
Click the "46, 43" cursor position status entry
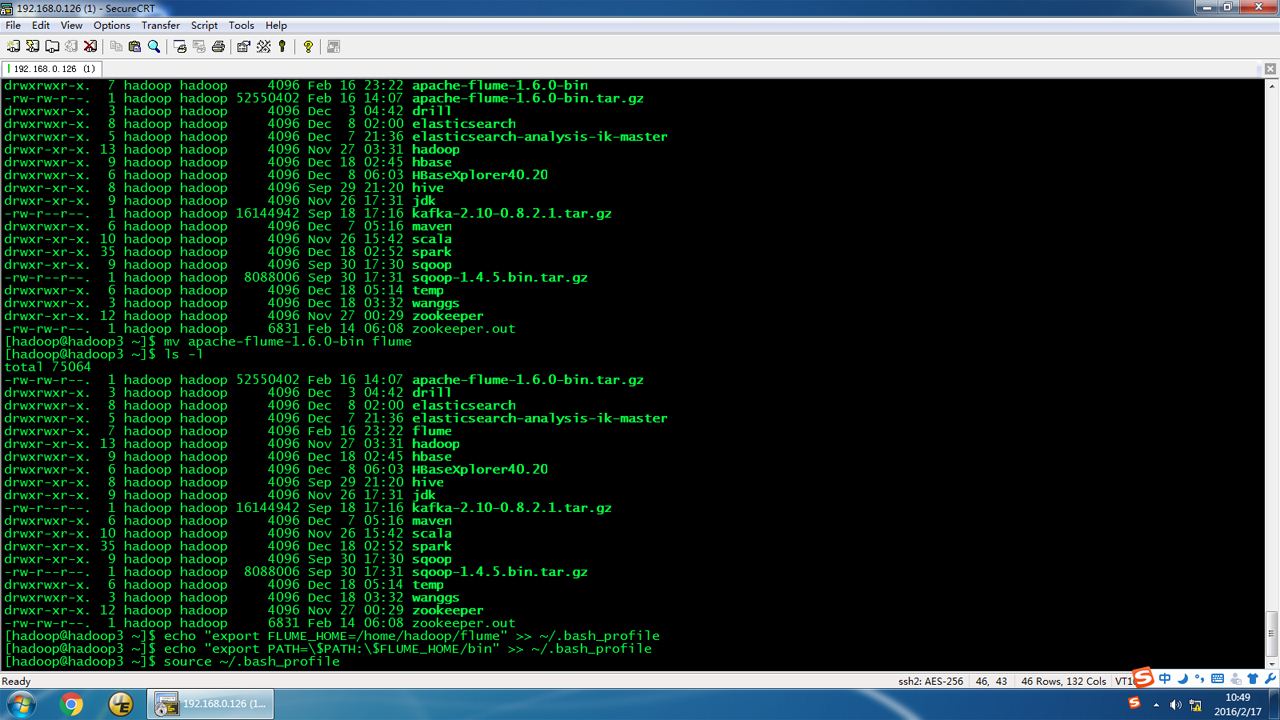(x=990, y=681)
